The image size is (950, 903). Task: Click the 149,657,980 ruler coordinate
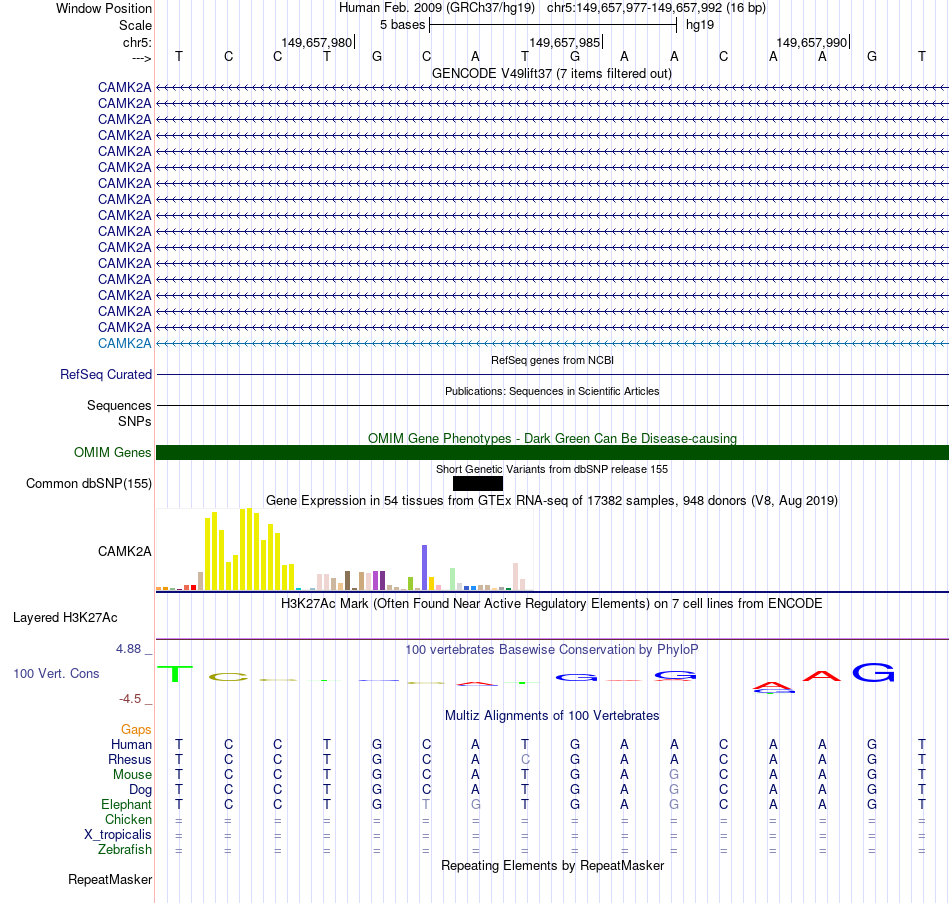point(316,42)
